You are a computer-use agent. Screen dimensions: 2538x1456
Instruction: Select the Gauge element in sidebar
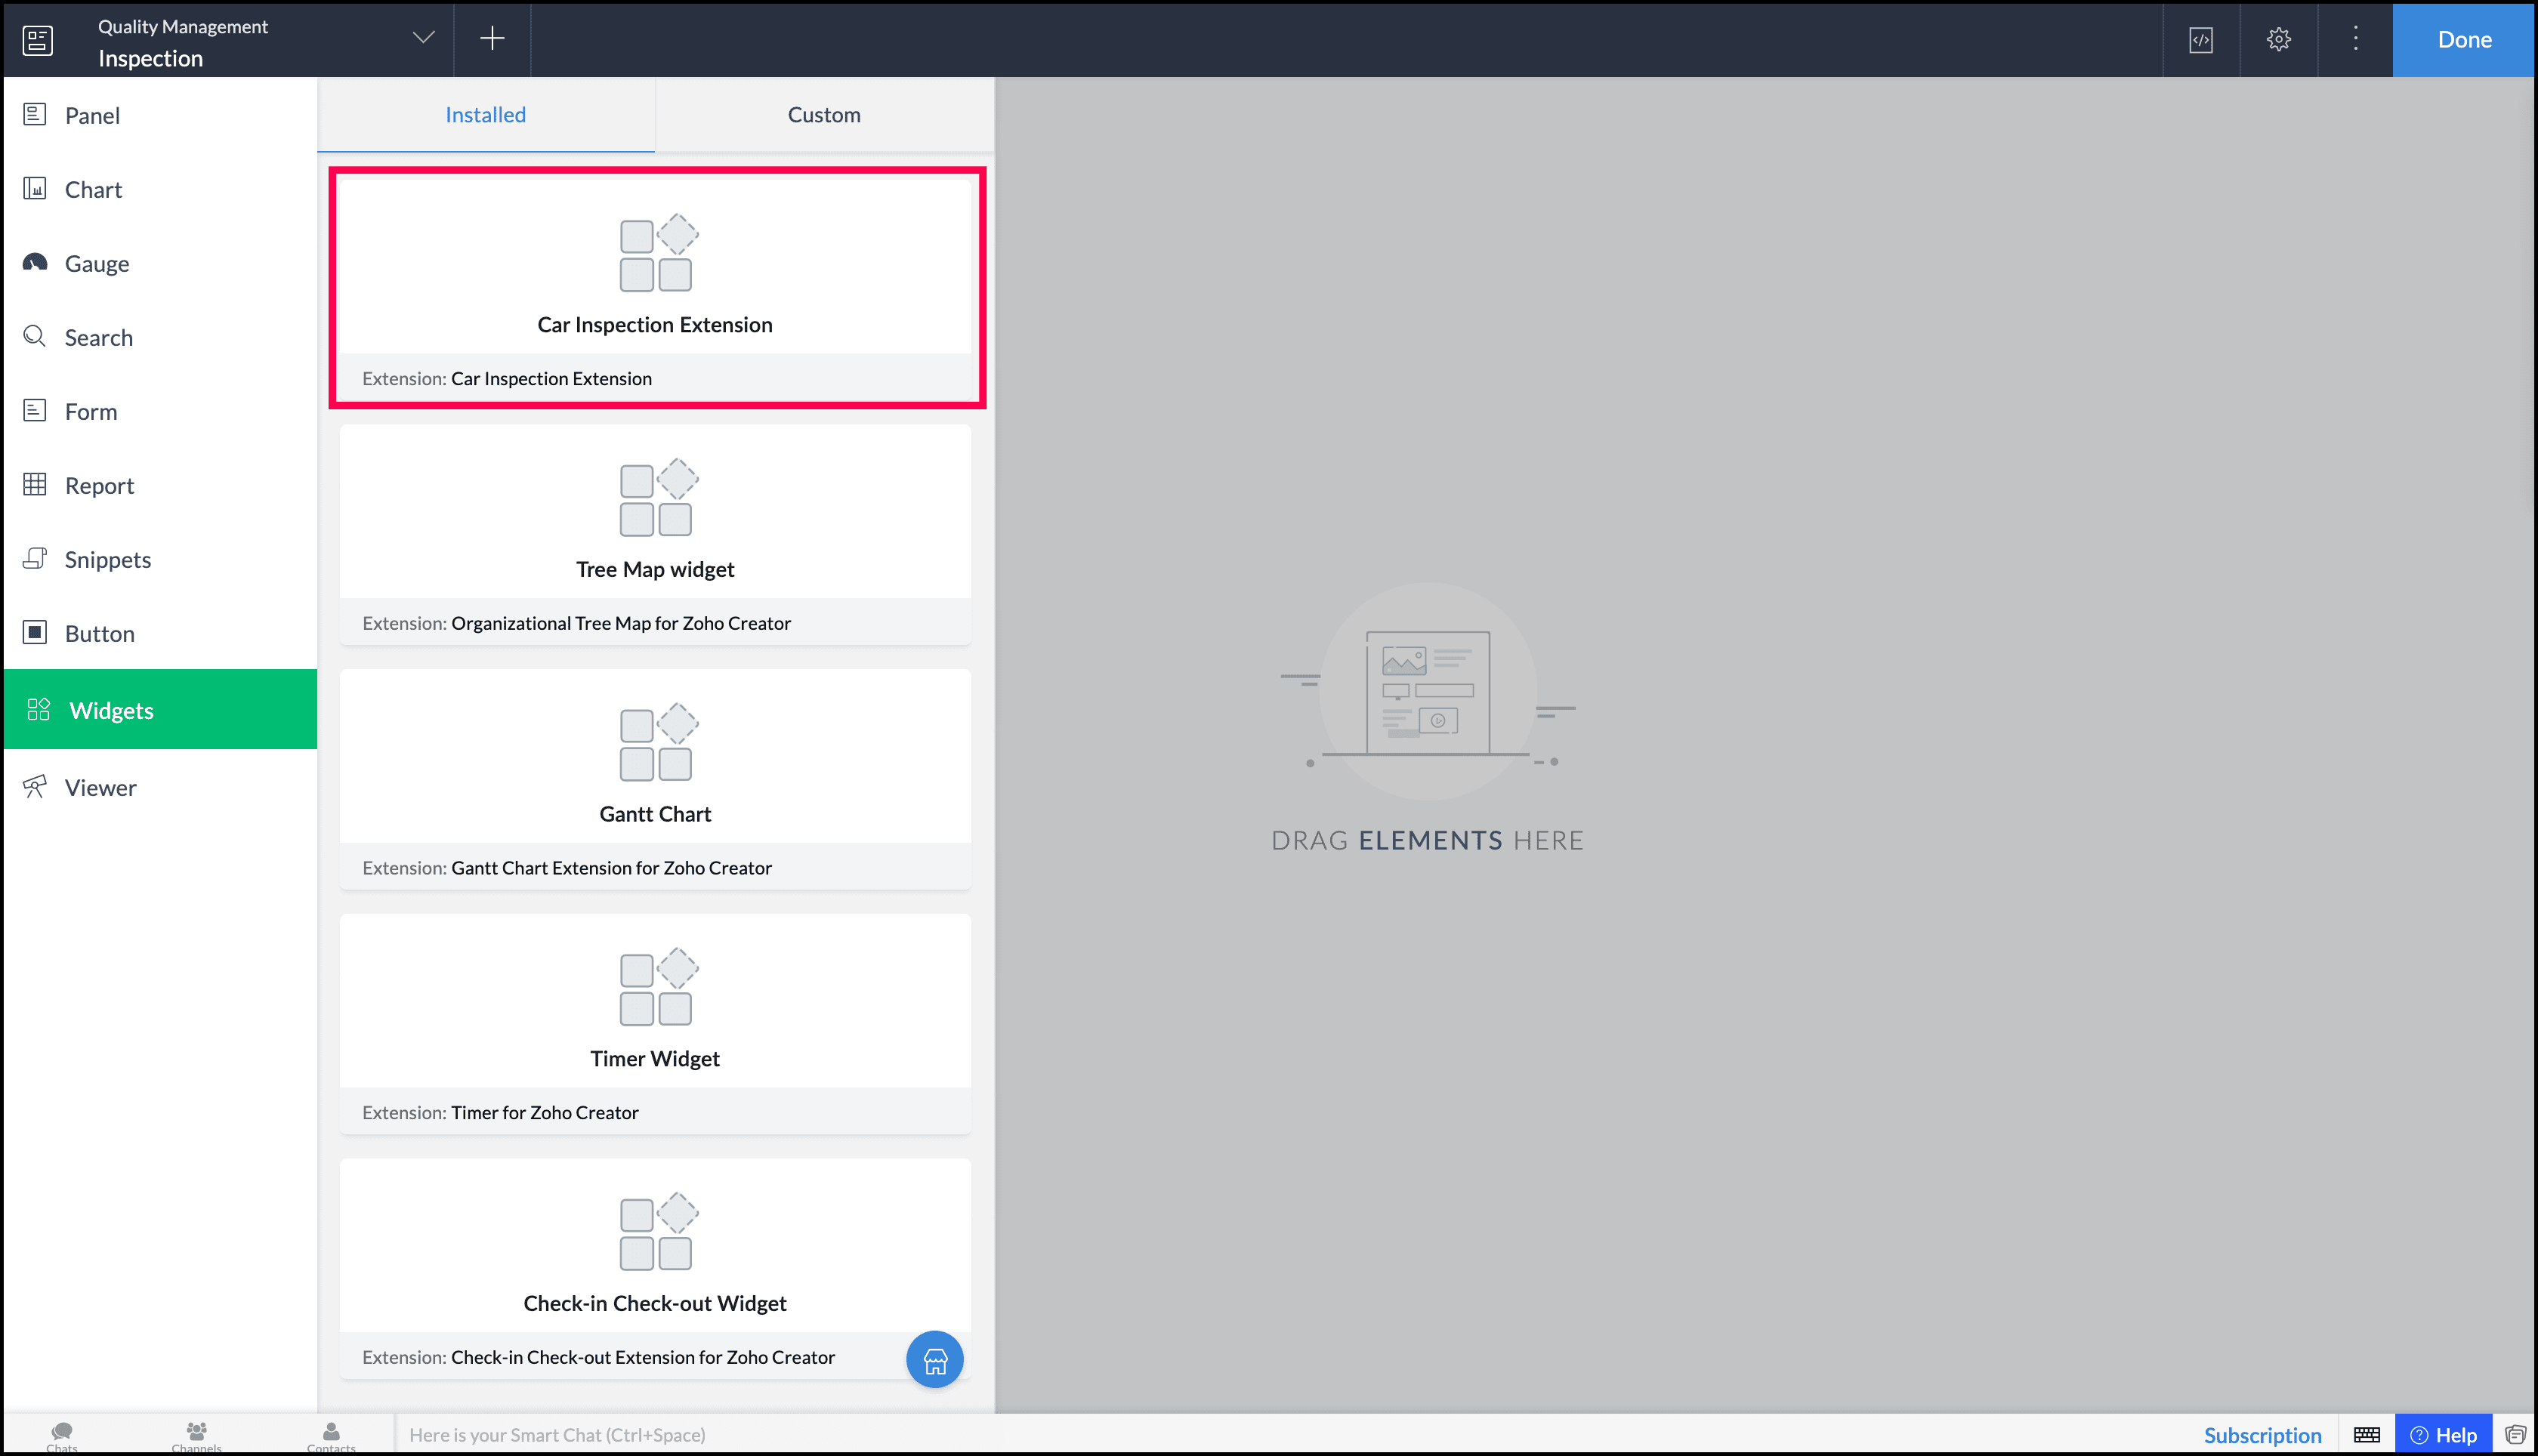(x=97, y=264)
